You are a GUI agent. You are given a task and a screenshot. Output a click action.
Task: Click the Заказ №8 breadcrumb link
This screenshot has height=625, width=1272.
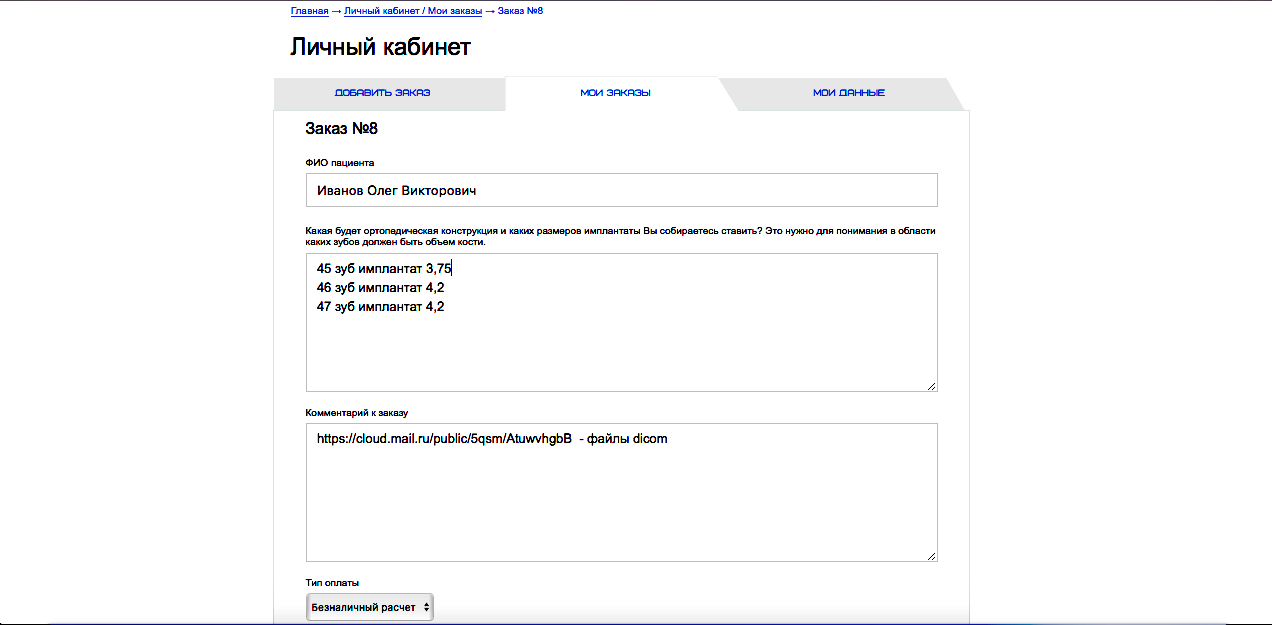pos(520,11)
